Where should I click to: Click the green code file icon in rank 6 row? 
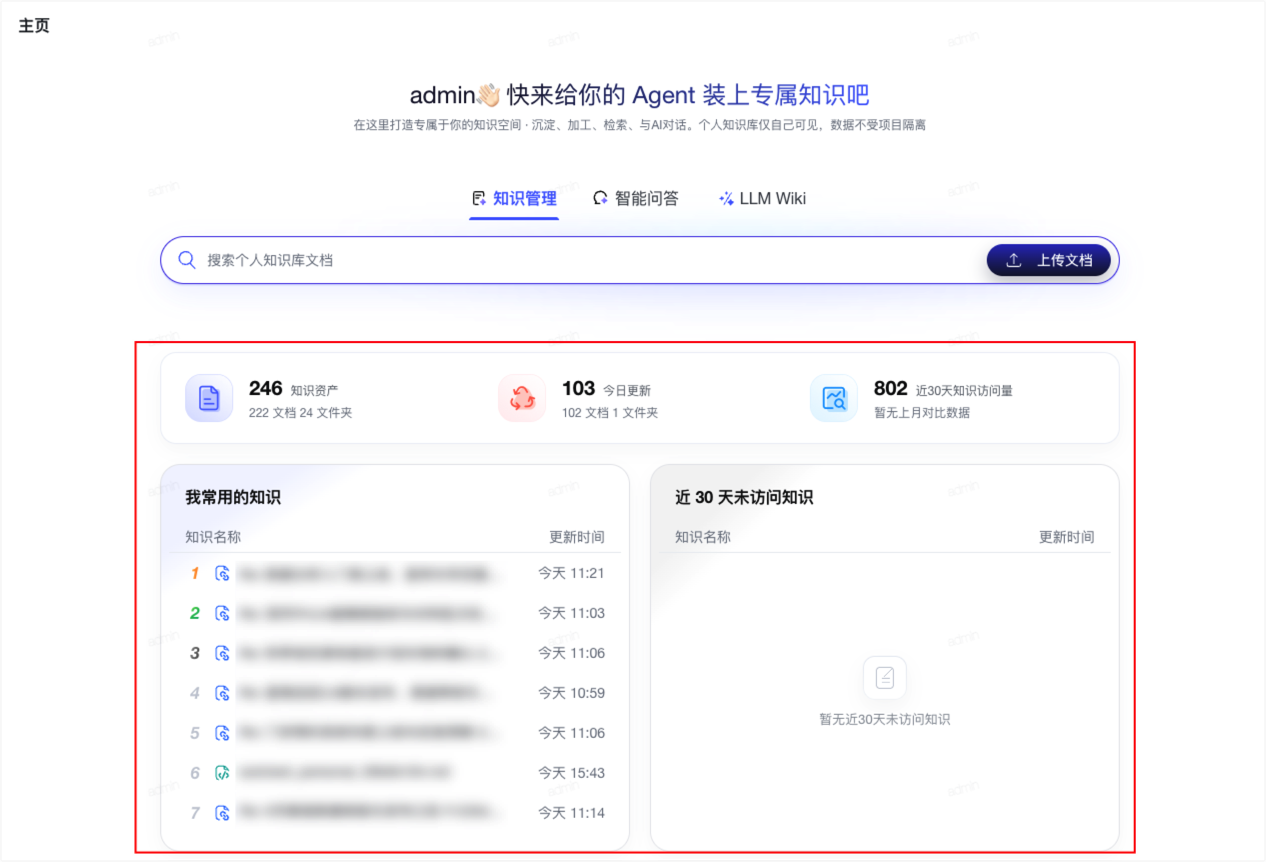223,773
